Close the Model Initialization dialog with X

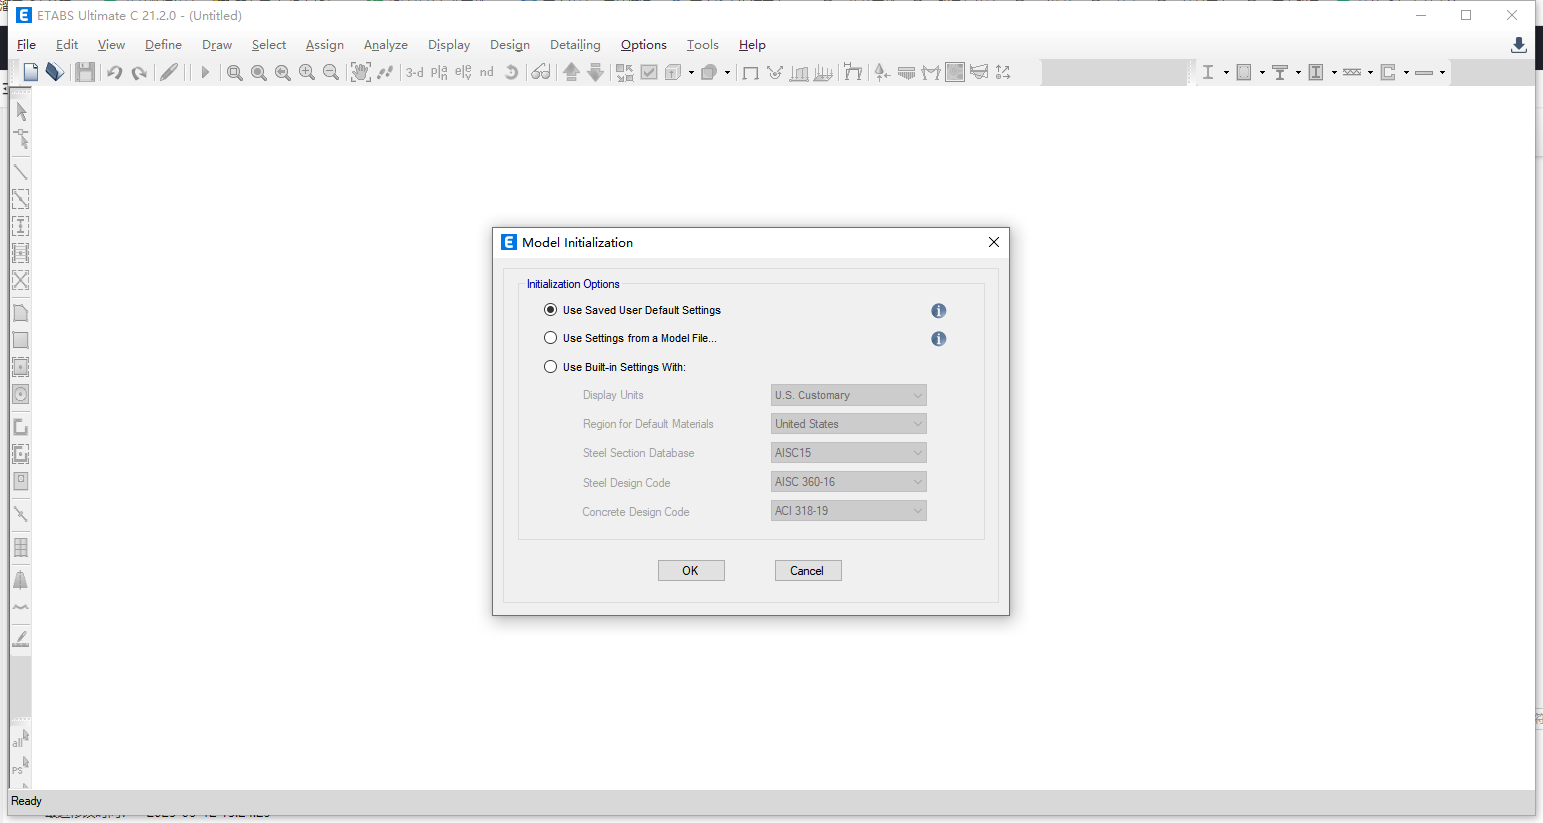(994, 242)
